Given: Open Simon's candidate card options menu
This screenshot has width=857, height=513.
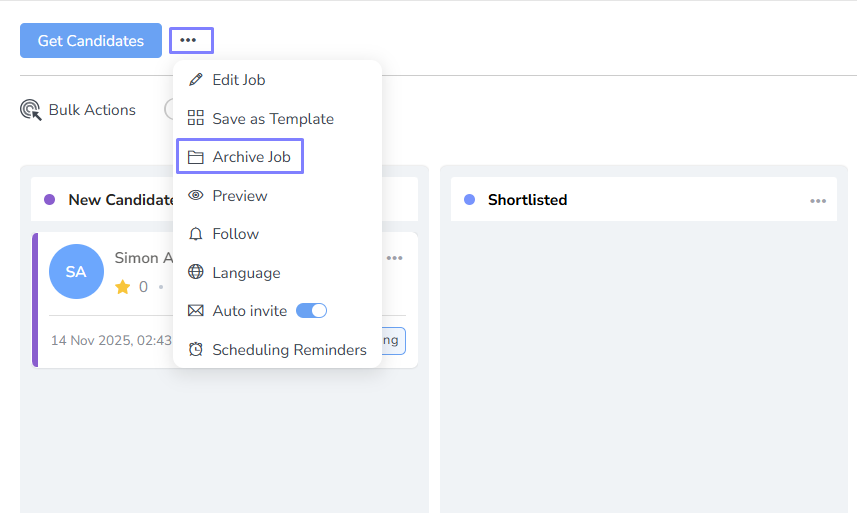Looking at the screenshot, I should [395, 258].
